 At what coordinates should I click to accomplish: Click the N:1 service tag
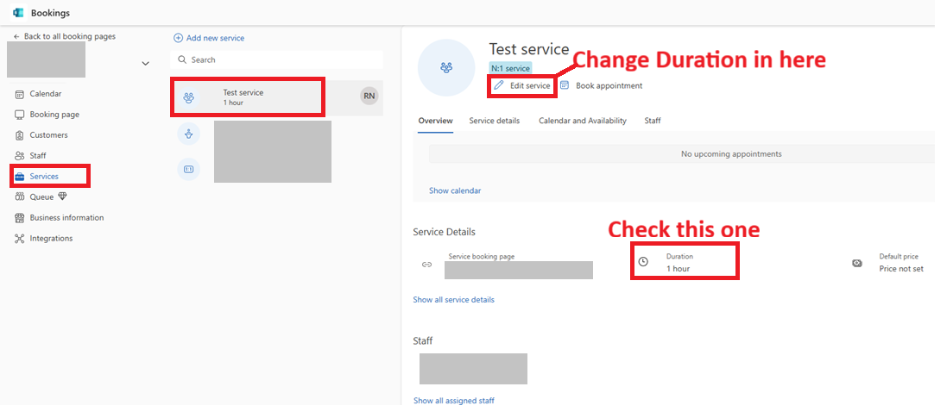click(x=510, y=68)
